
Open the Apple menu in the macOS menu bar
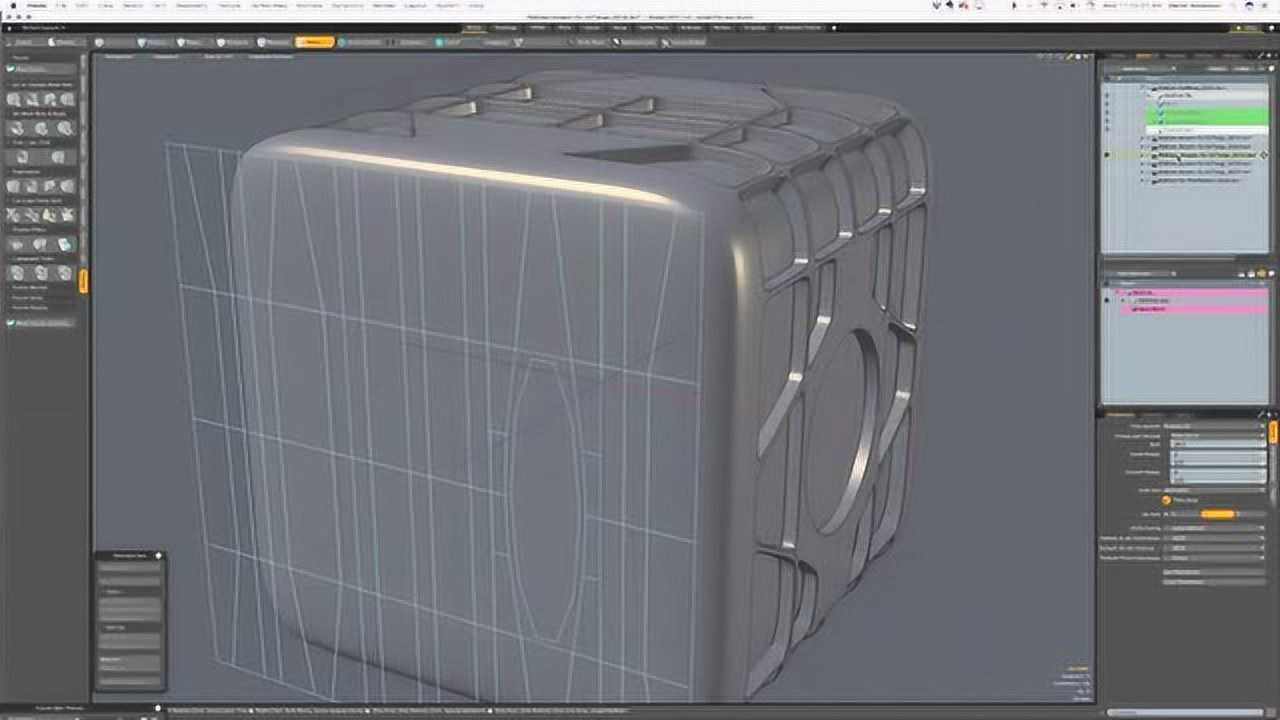tap(10, 5)
